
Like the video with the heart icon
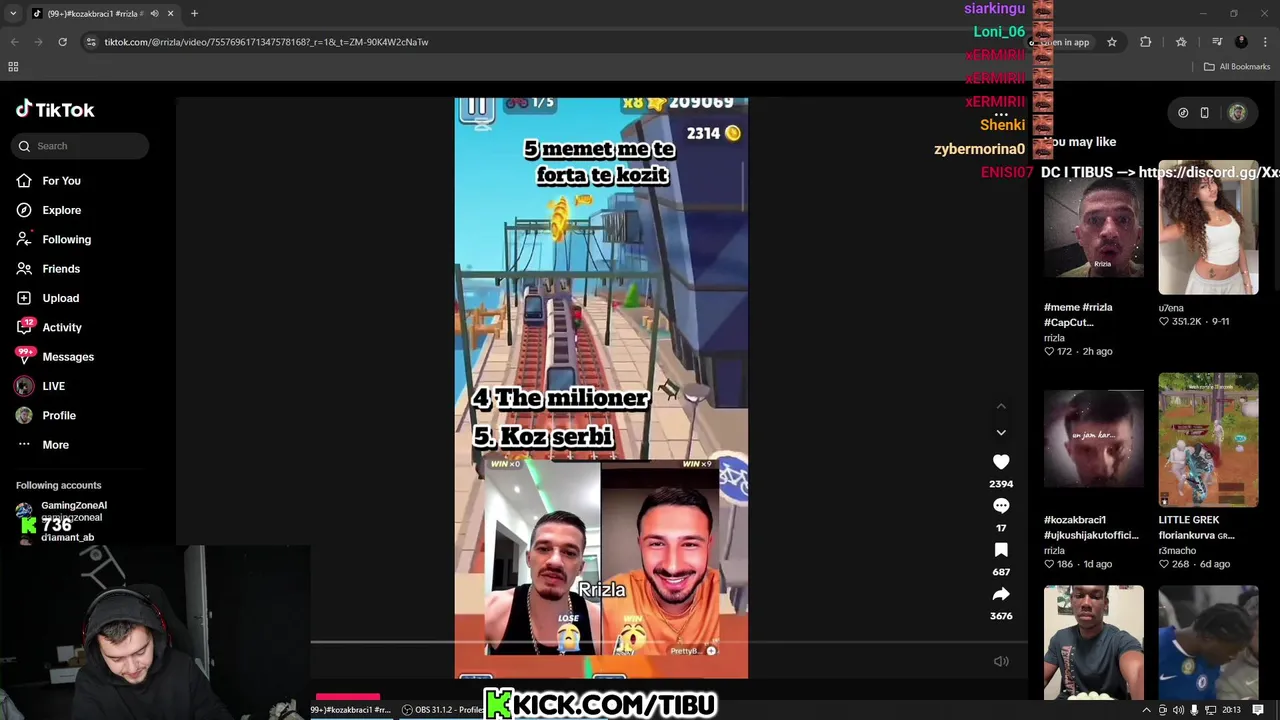coord(1001,462)
